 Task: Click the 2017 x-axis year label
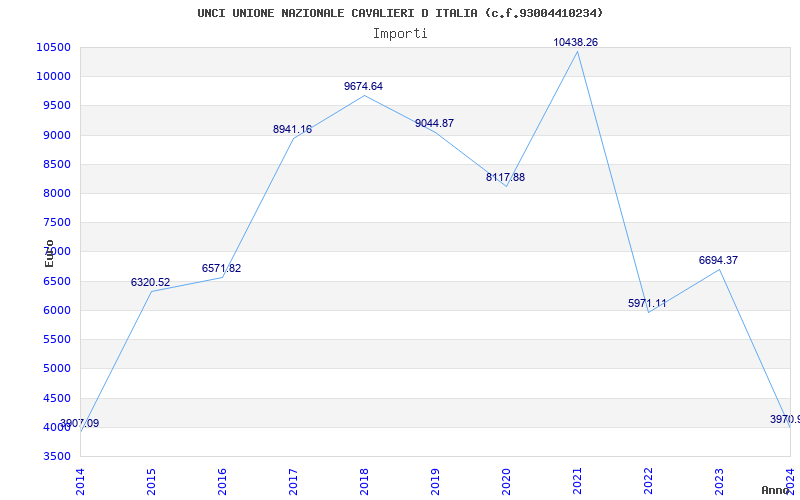pos(293,481)
